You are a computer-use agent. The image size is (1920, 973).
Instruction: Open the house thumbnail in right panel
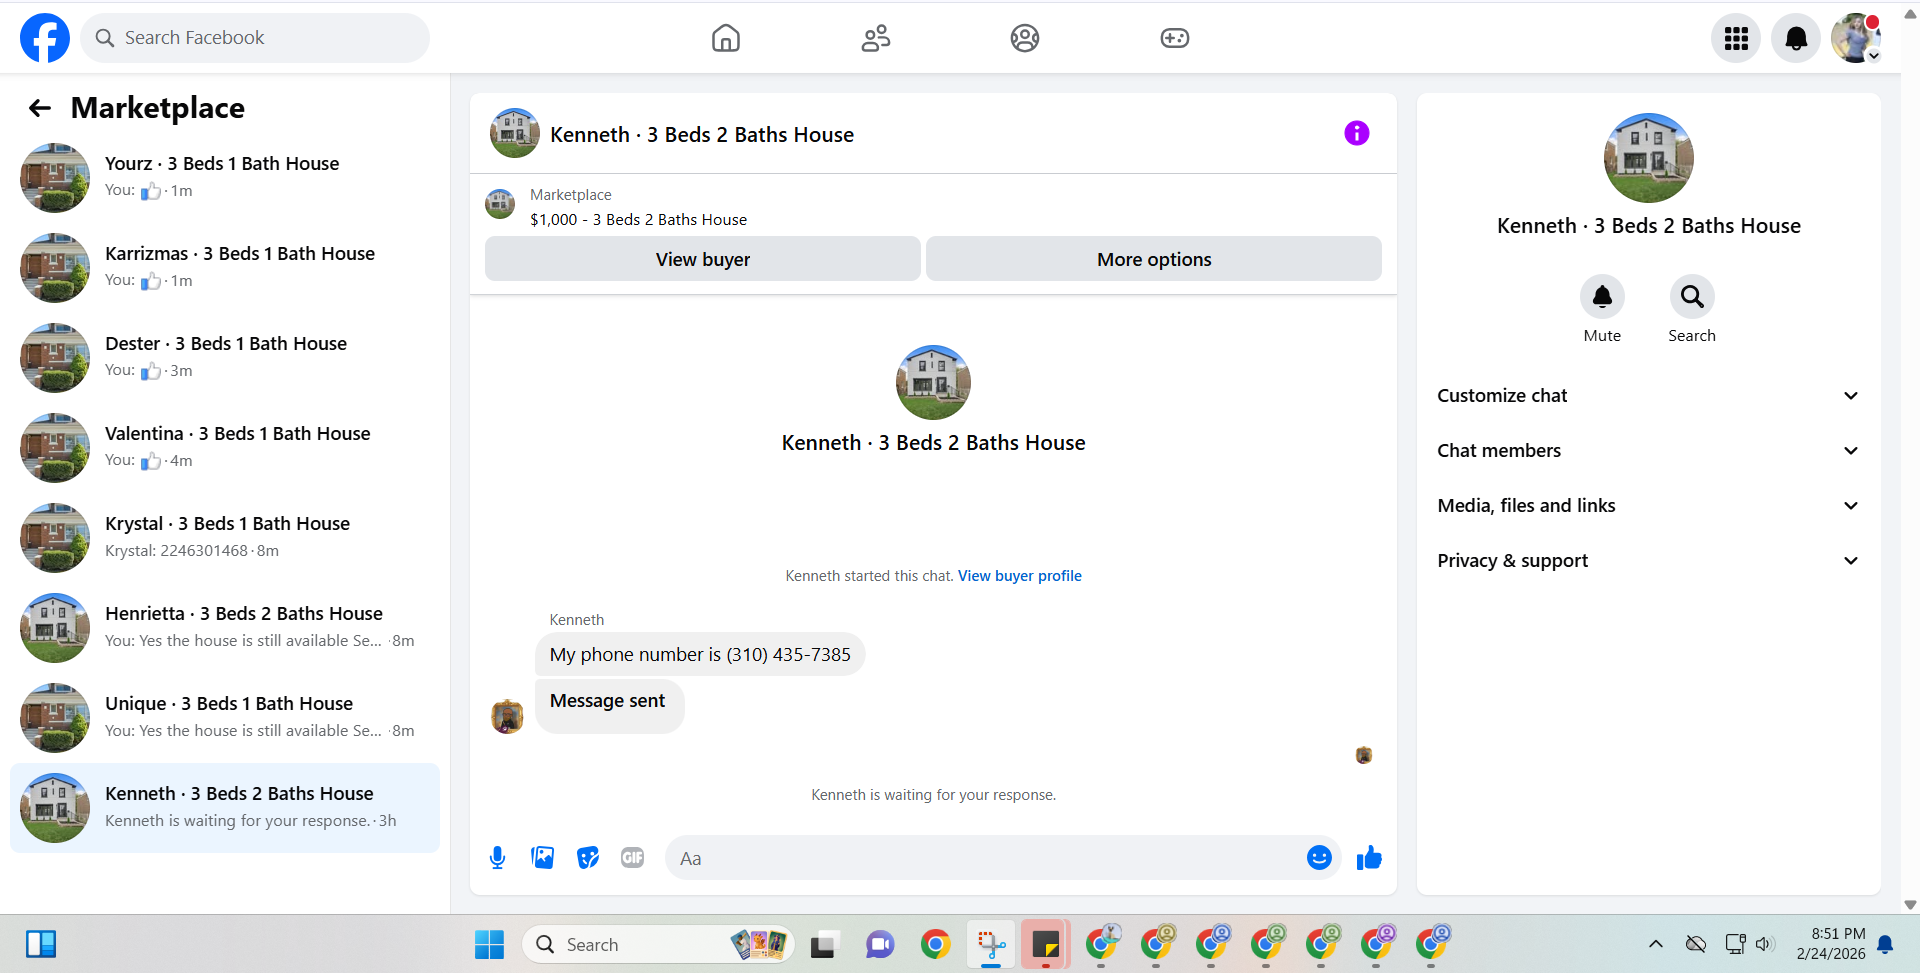click(x=1648, y=158)
